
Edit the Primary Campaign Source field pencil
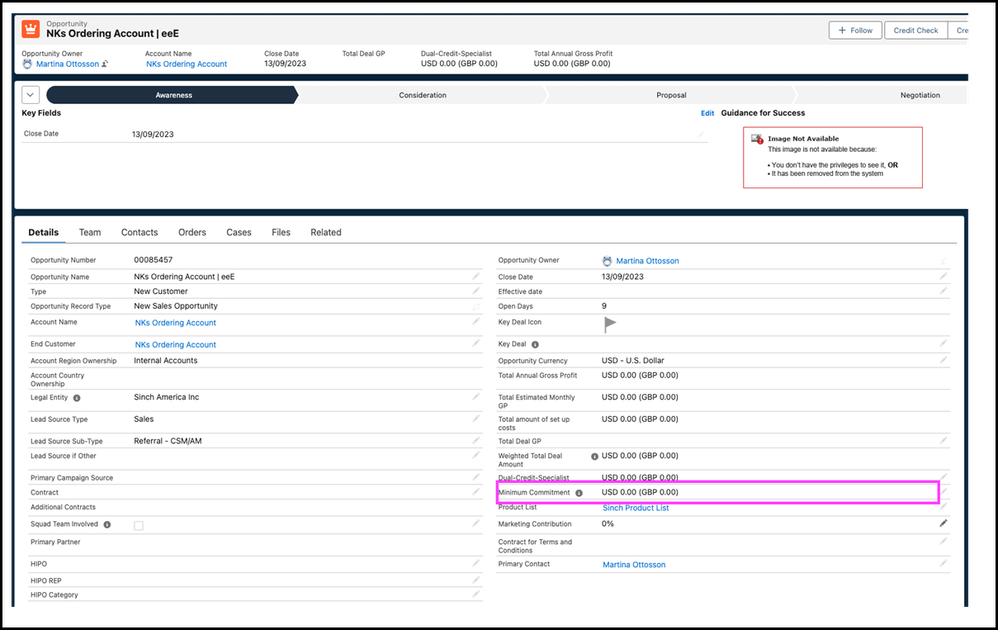[475, 477]
